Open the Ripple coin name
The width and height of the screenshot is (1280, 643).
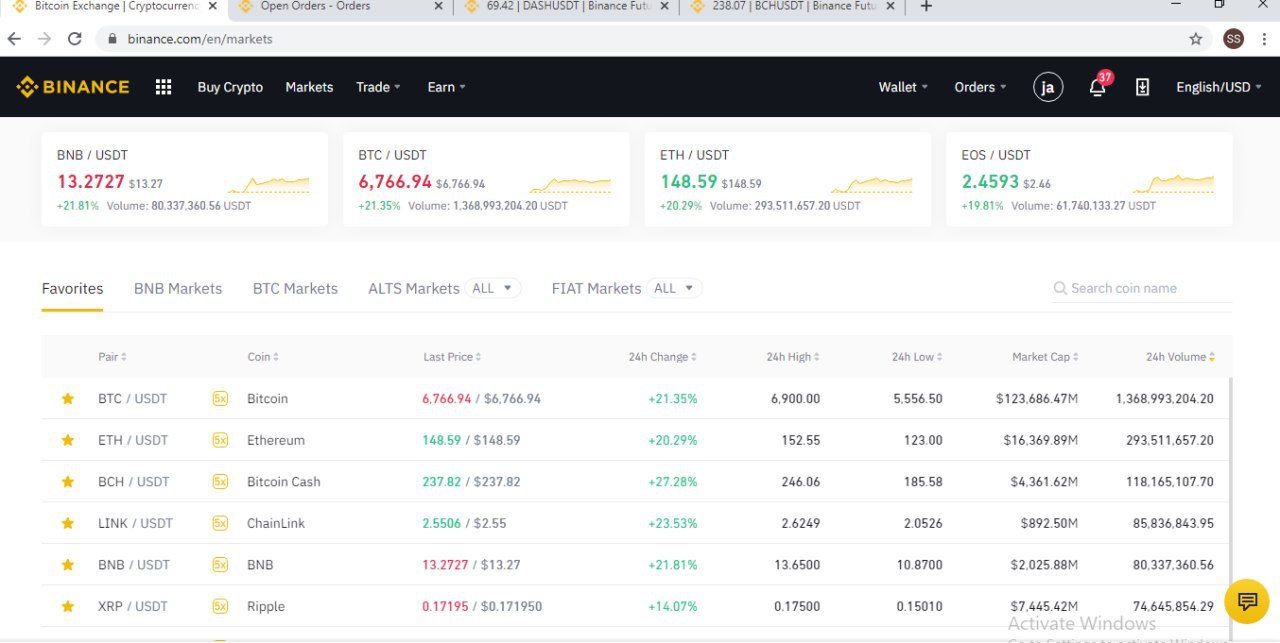pyautogui.click(x=266, y=606)
